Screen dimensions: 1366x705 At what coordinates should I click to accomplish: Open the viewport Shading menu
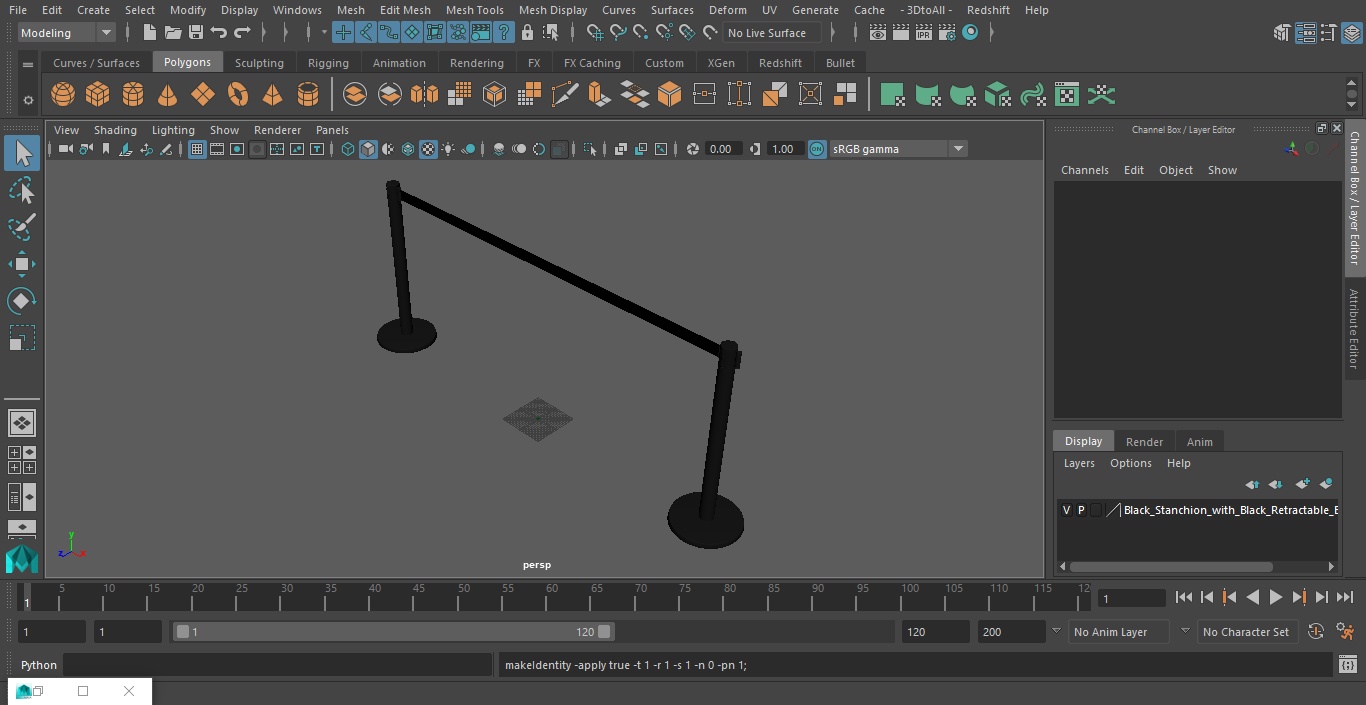[x=115, y=130]
